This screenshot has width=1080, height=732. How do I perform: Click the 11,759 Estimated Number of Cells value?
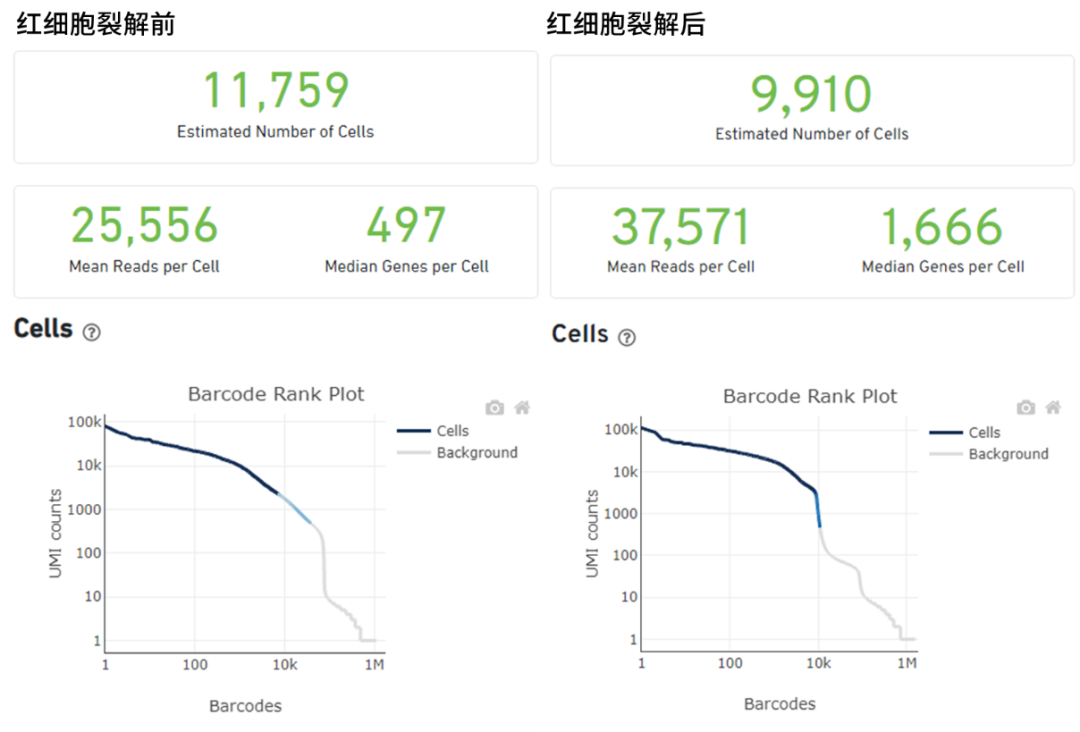pos(276,90)
